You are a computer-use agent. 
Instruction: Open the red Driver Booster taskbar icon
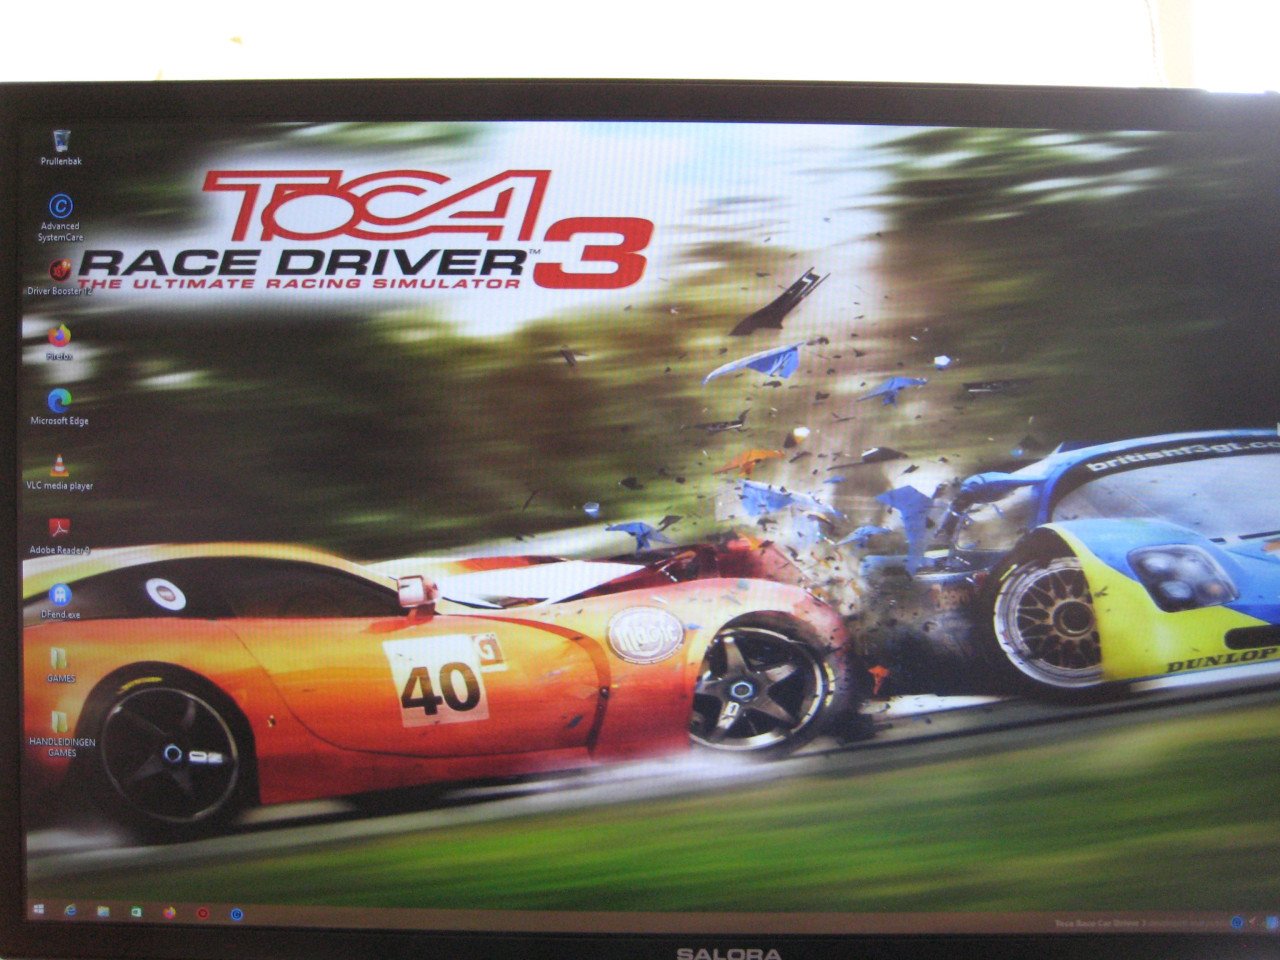tap(202, 913)
